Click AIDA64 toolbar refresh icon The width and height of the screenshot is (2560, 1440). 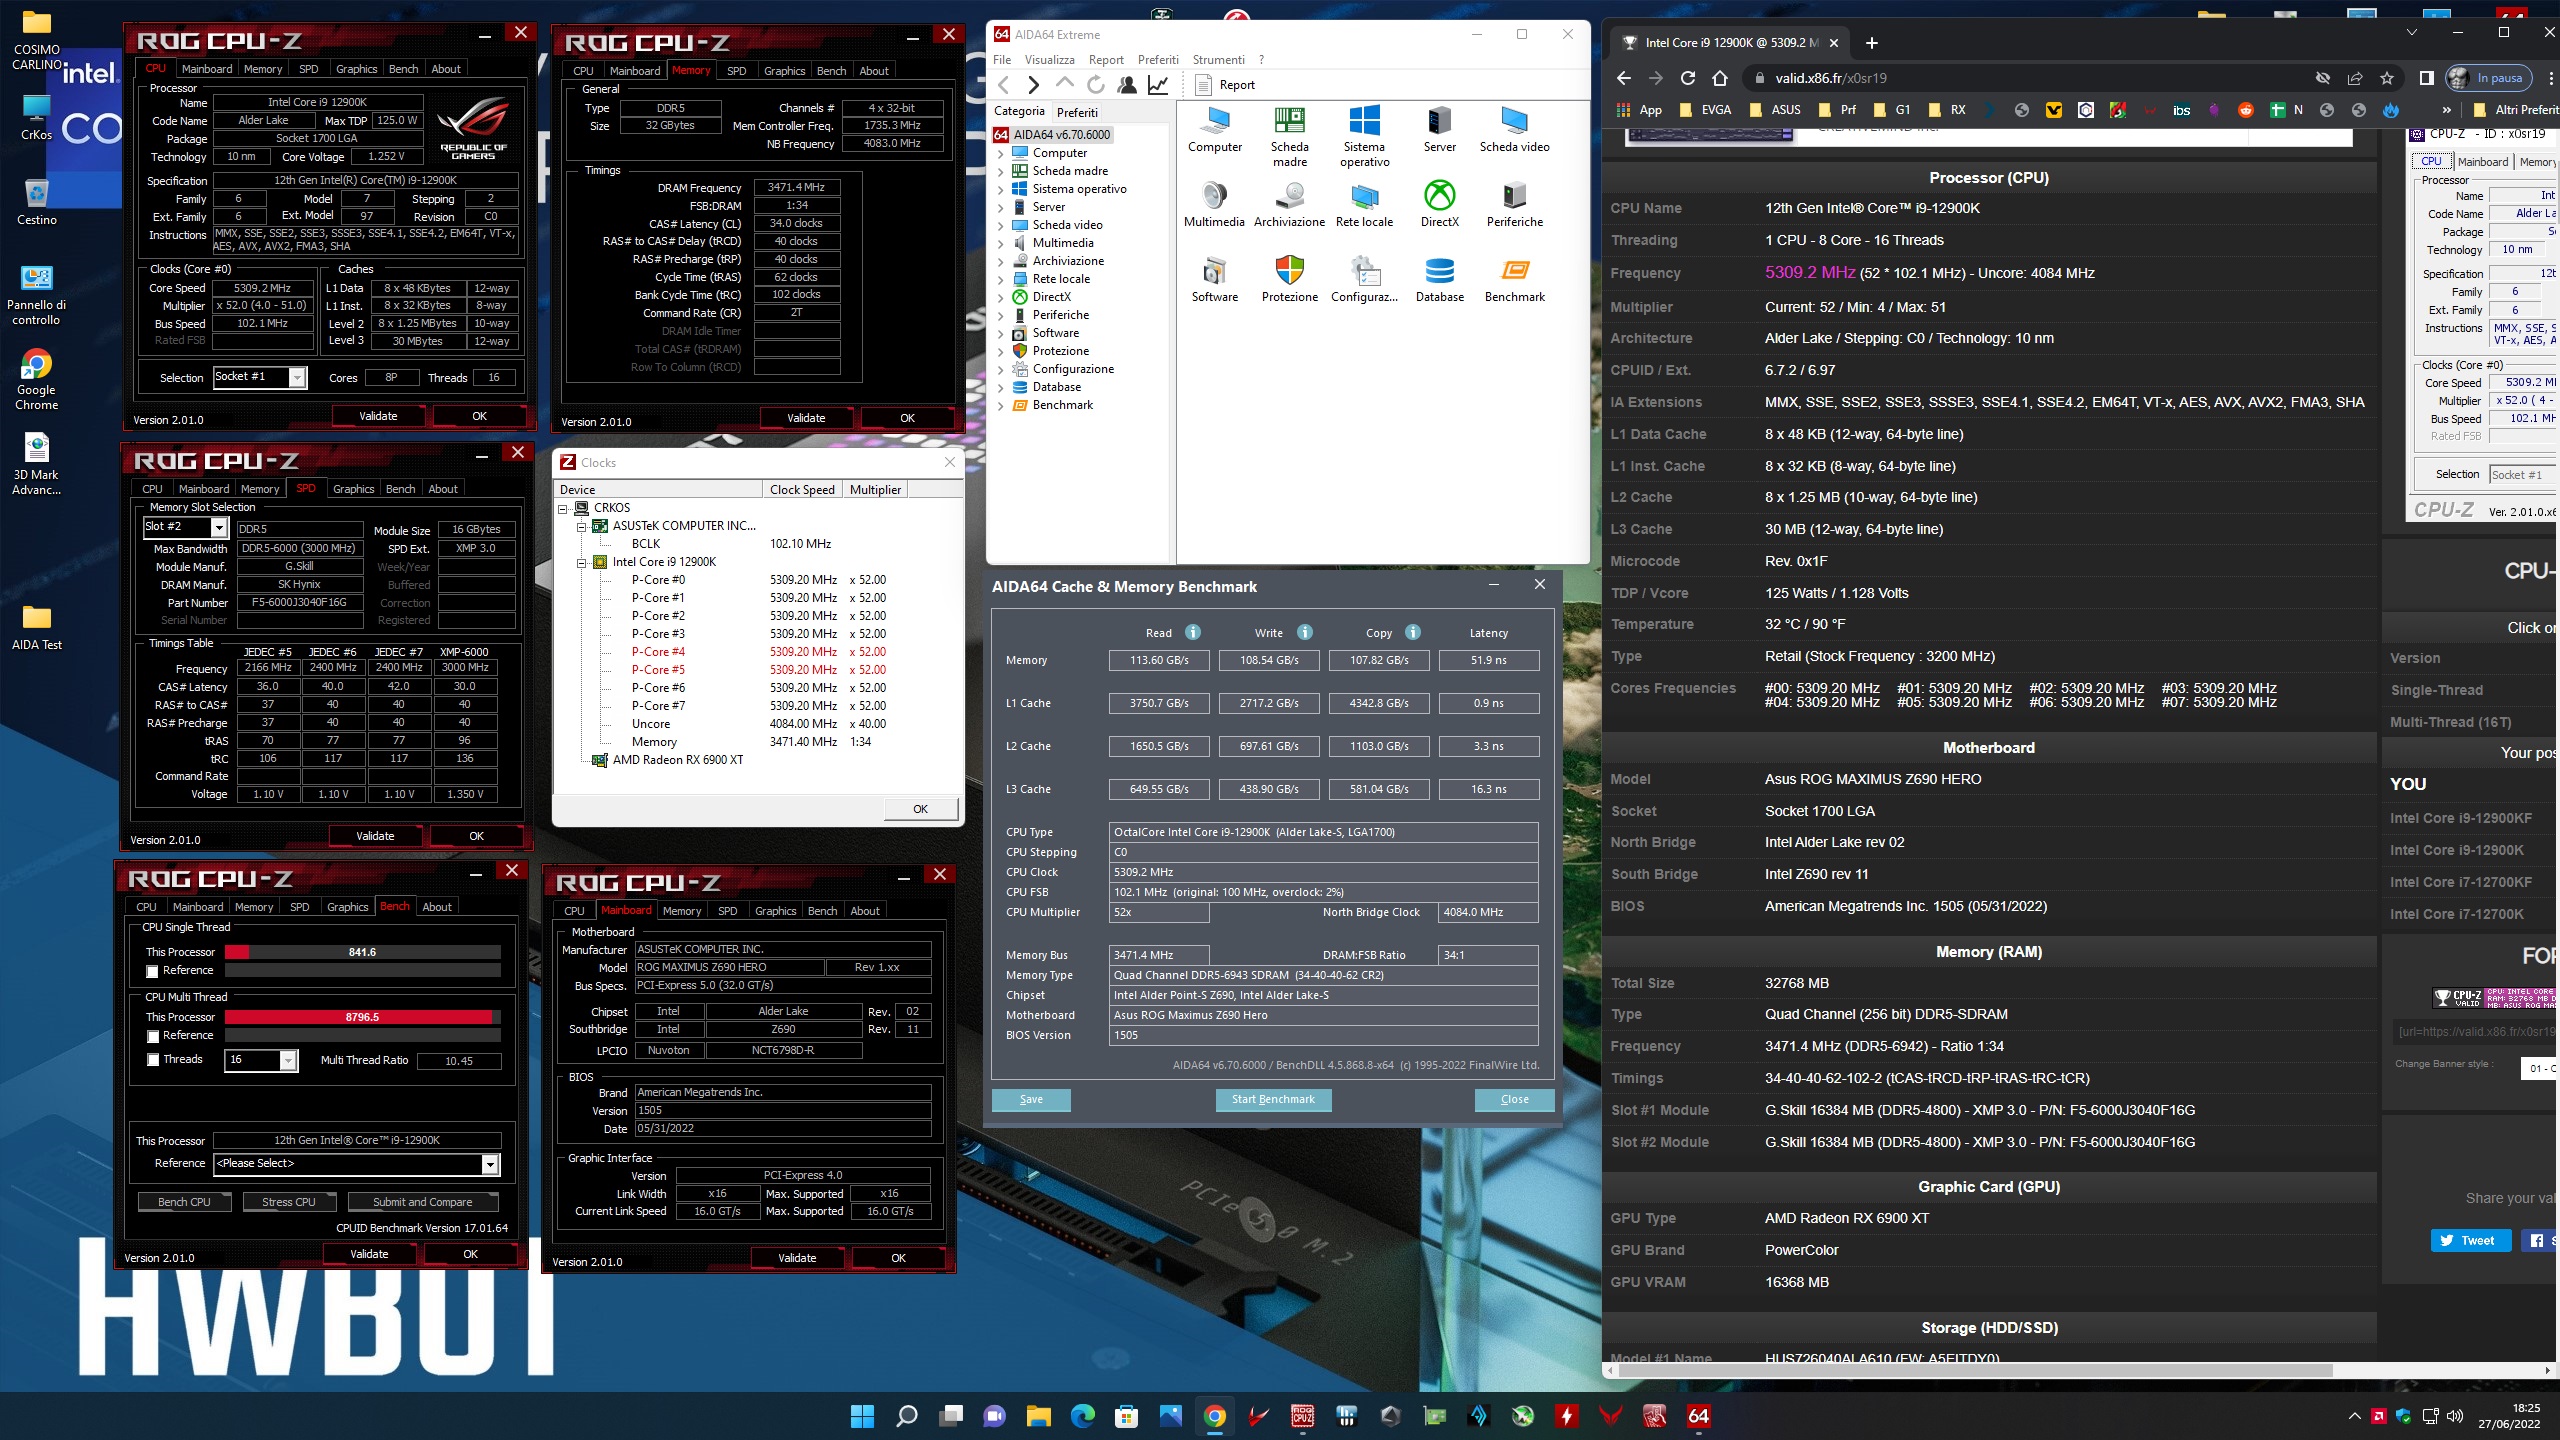coord(1096,85)
